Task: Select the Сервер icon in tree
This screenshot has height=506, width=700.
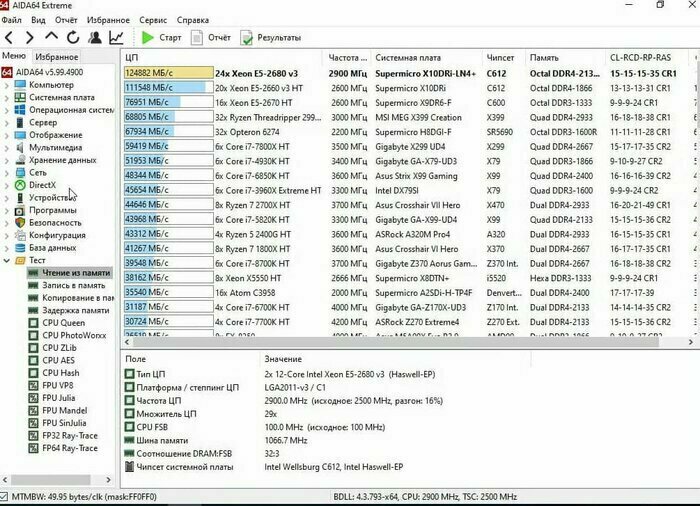Action: coord(20,122)
